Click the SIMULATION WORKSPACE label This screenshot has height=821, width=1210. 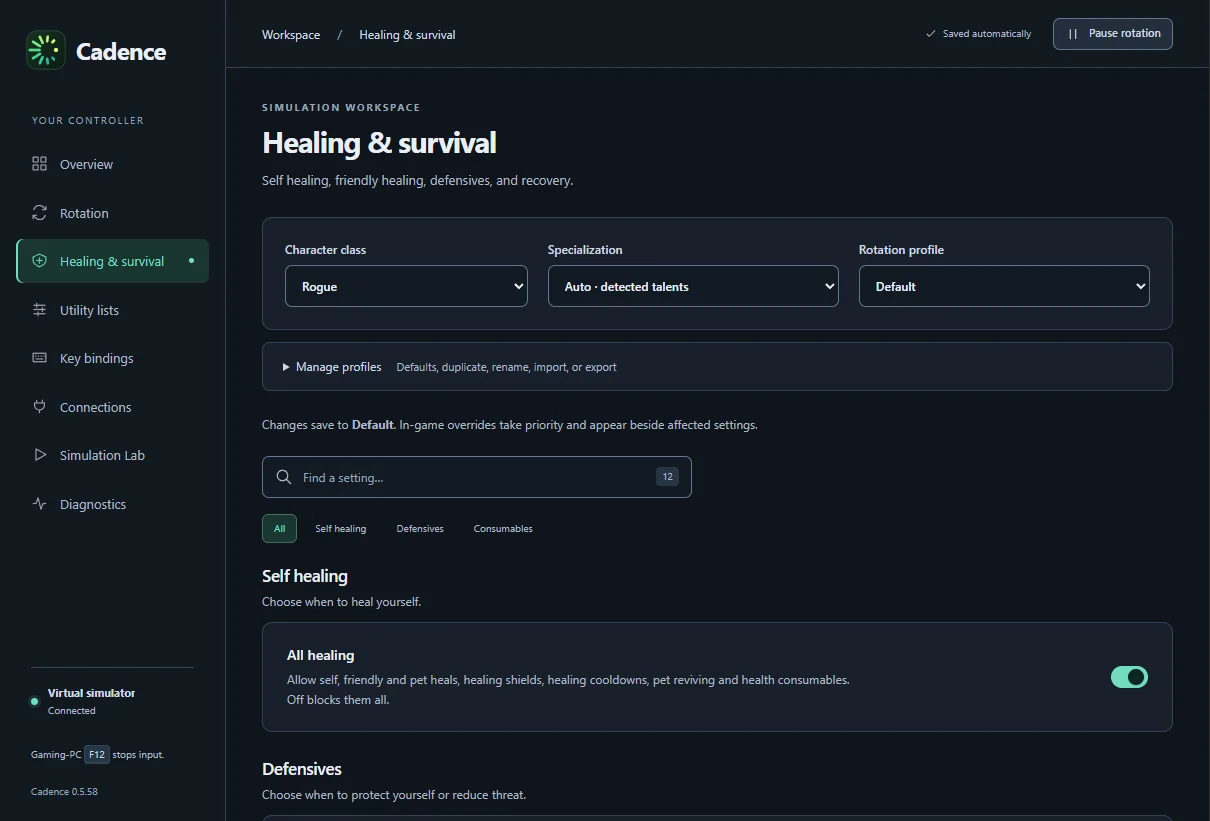pos(341,107)
